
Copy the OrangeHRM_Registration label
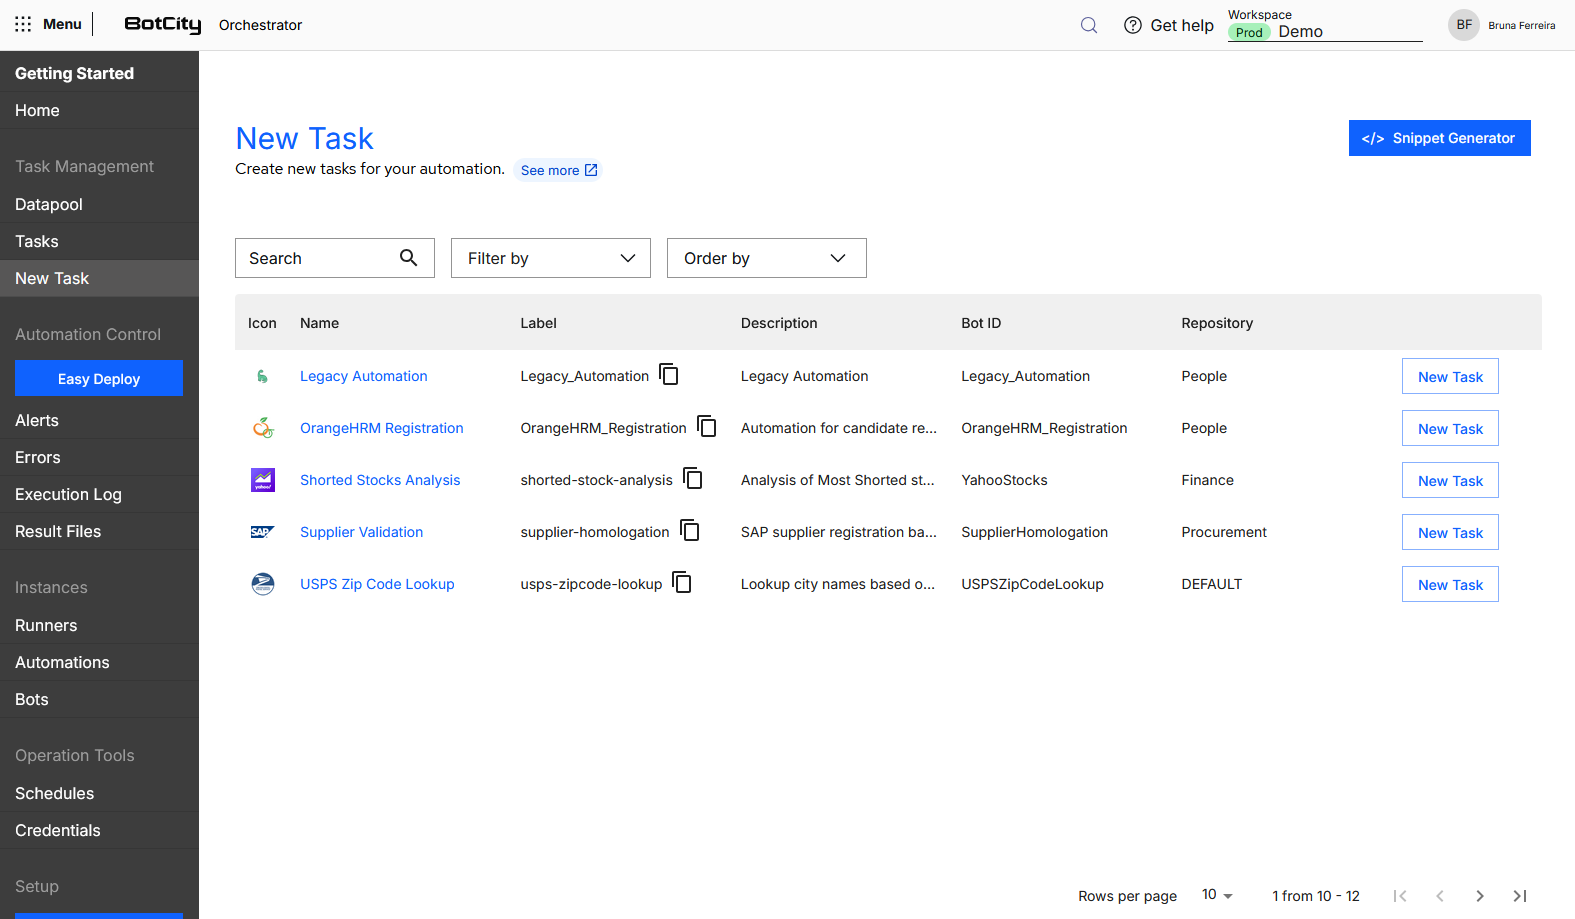(707, 427)
